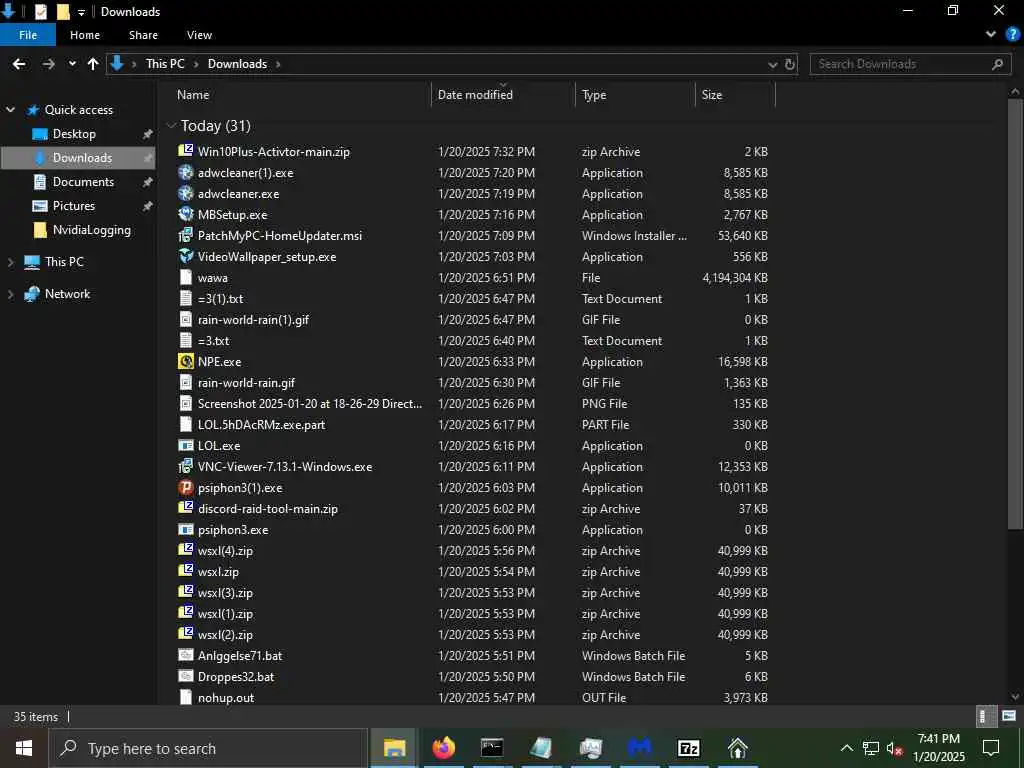Click the taskbar search box
This screenshot has width=1024, height=768.
click(208, 748)
